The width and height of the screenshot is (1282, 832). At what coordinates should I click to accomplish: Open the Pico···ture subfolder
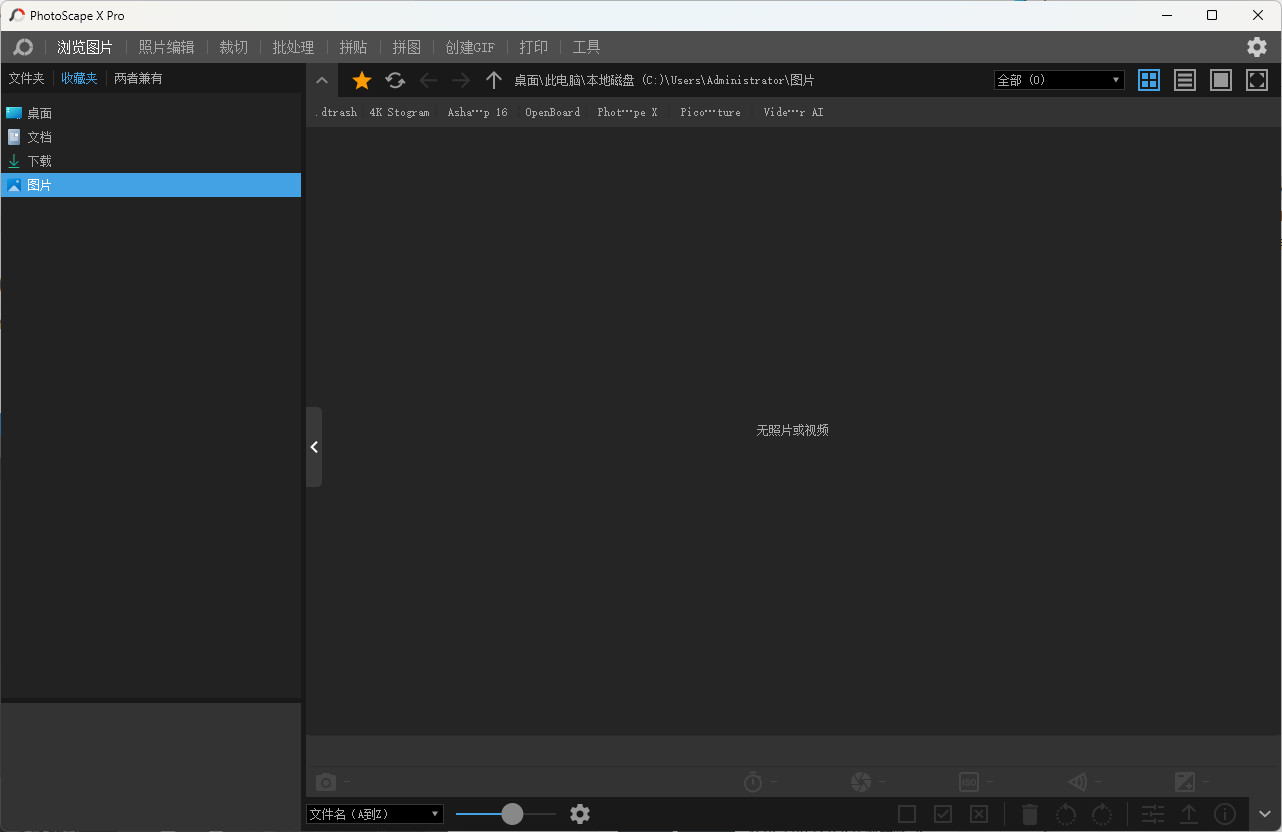711,113
